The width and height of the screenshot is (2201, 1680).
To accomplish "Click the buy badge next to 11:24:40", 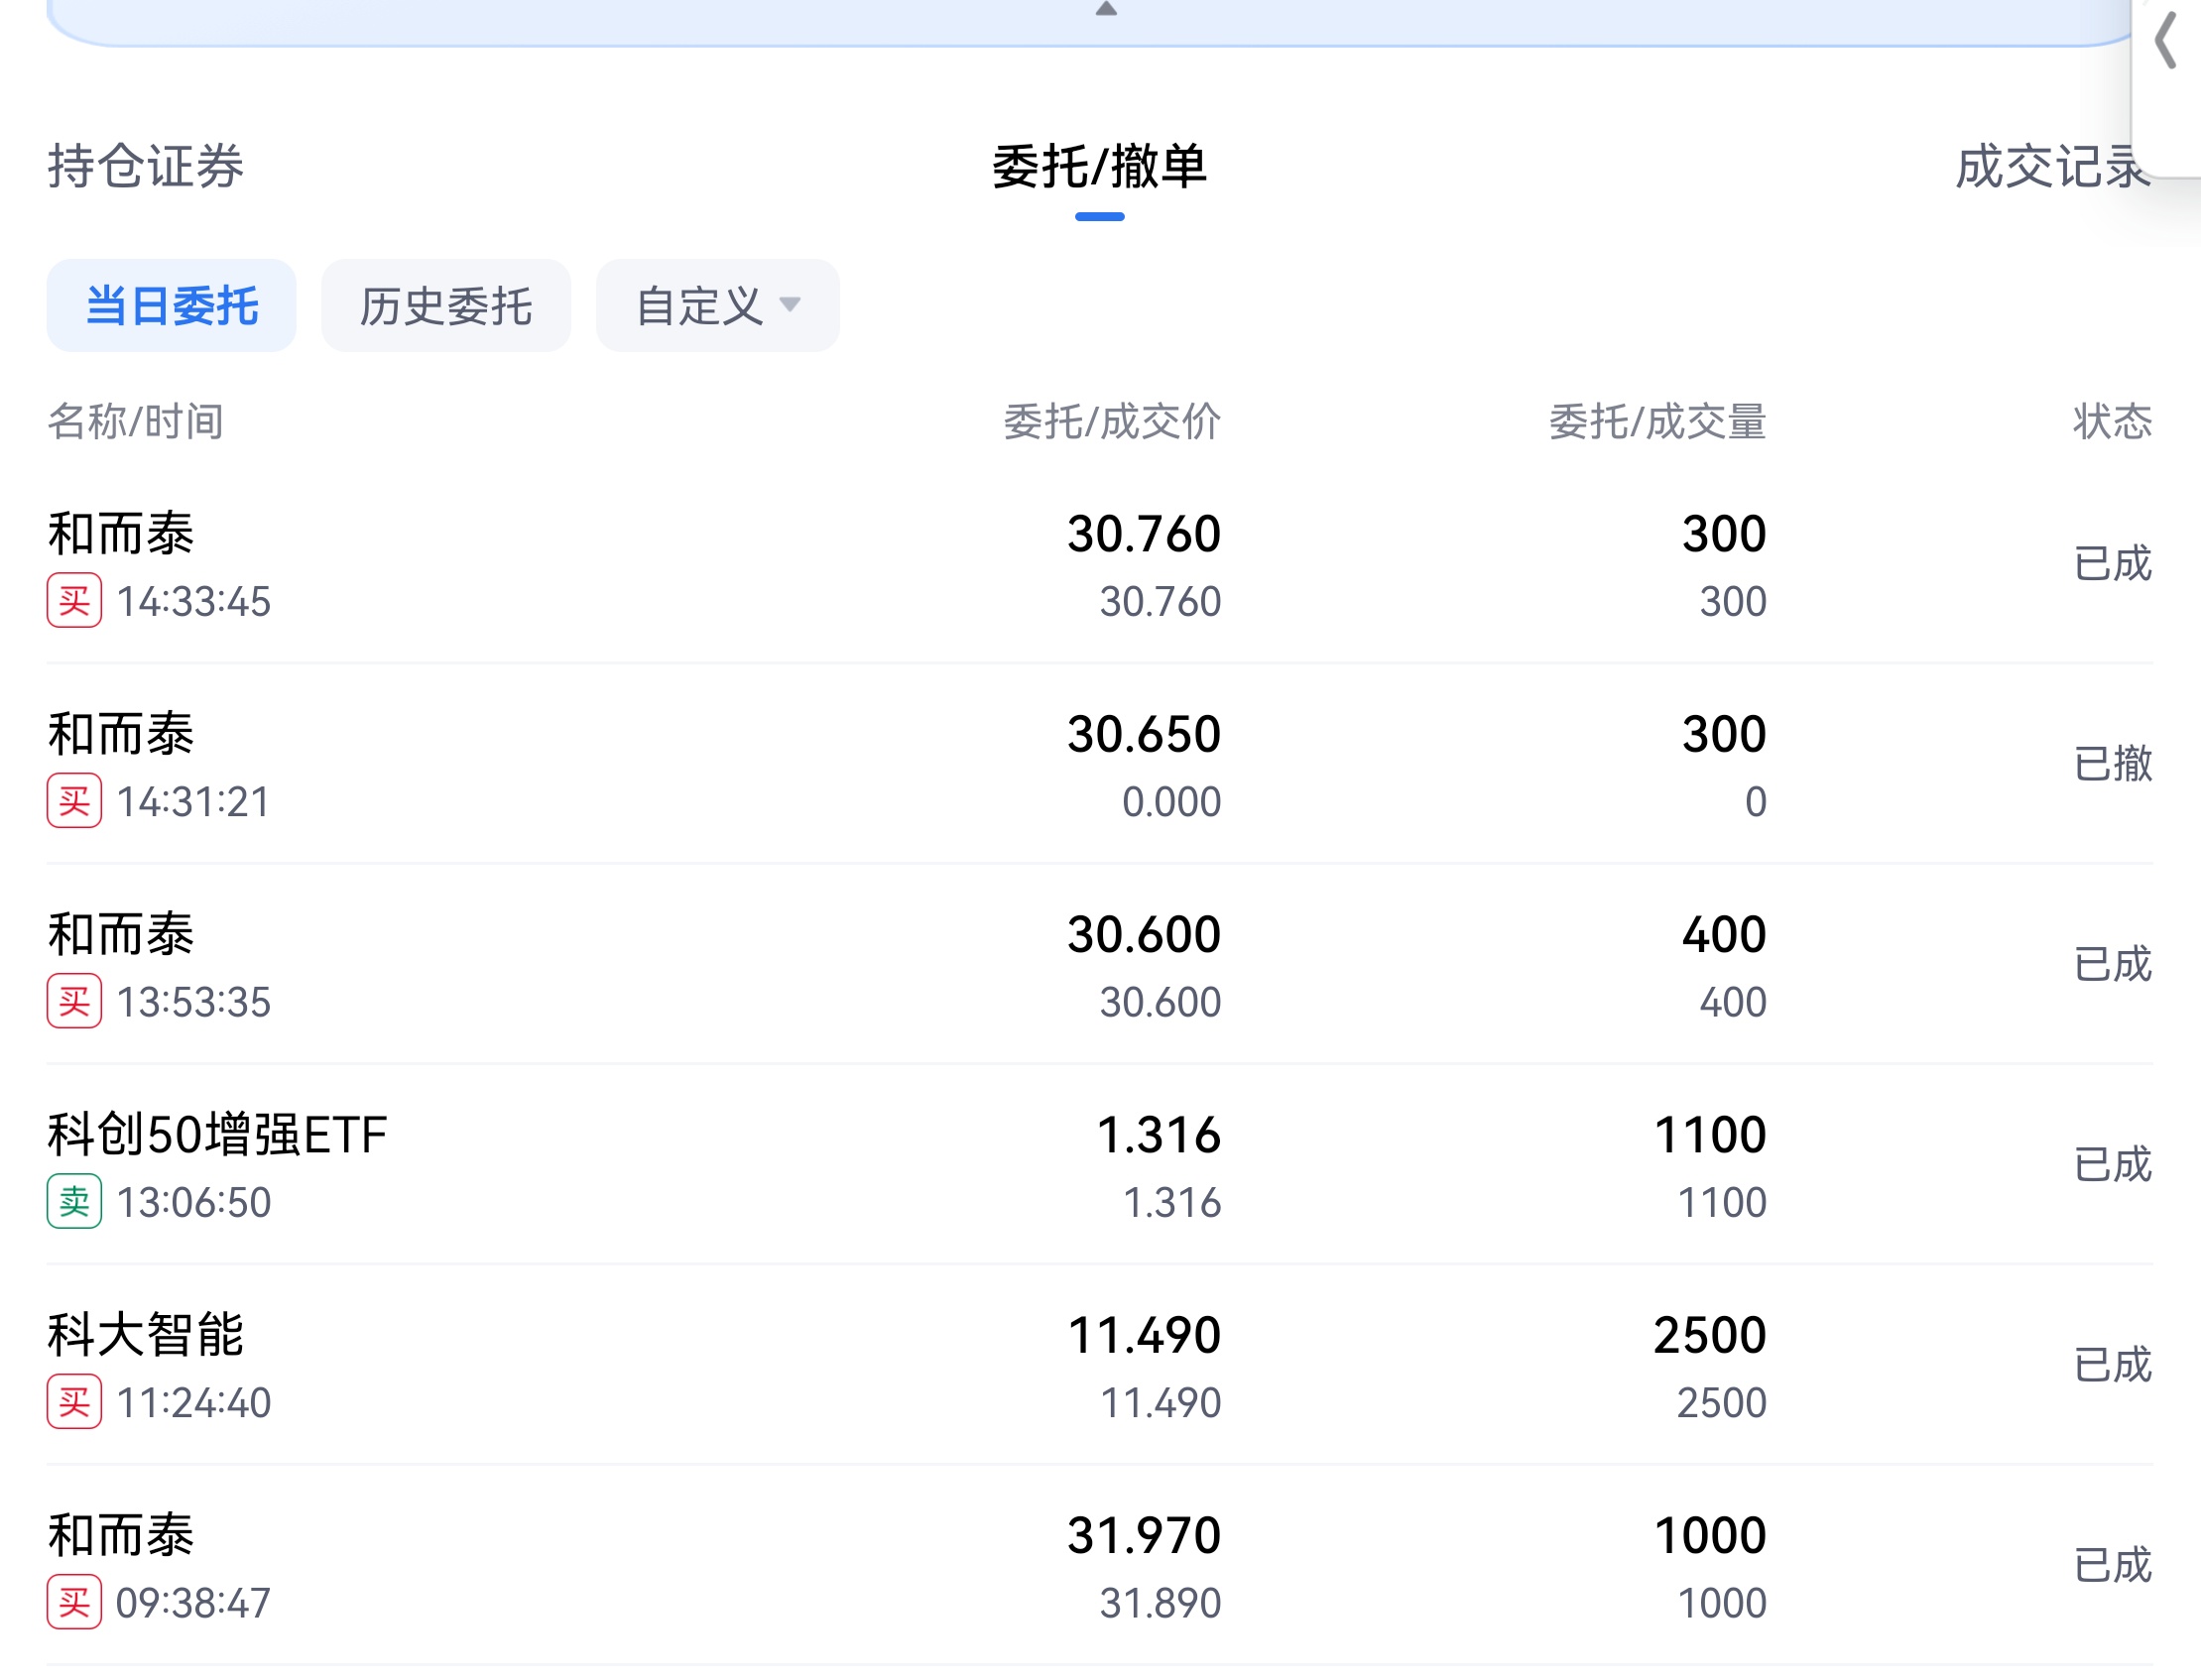I will 74,1402.
